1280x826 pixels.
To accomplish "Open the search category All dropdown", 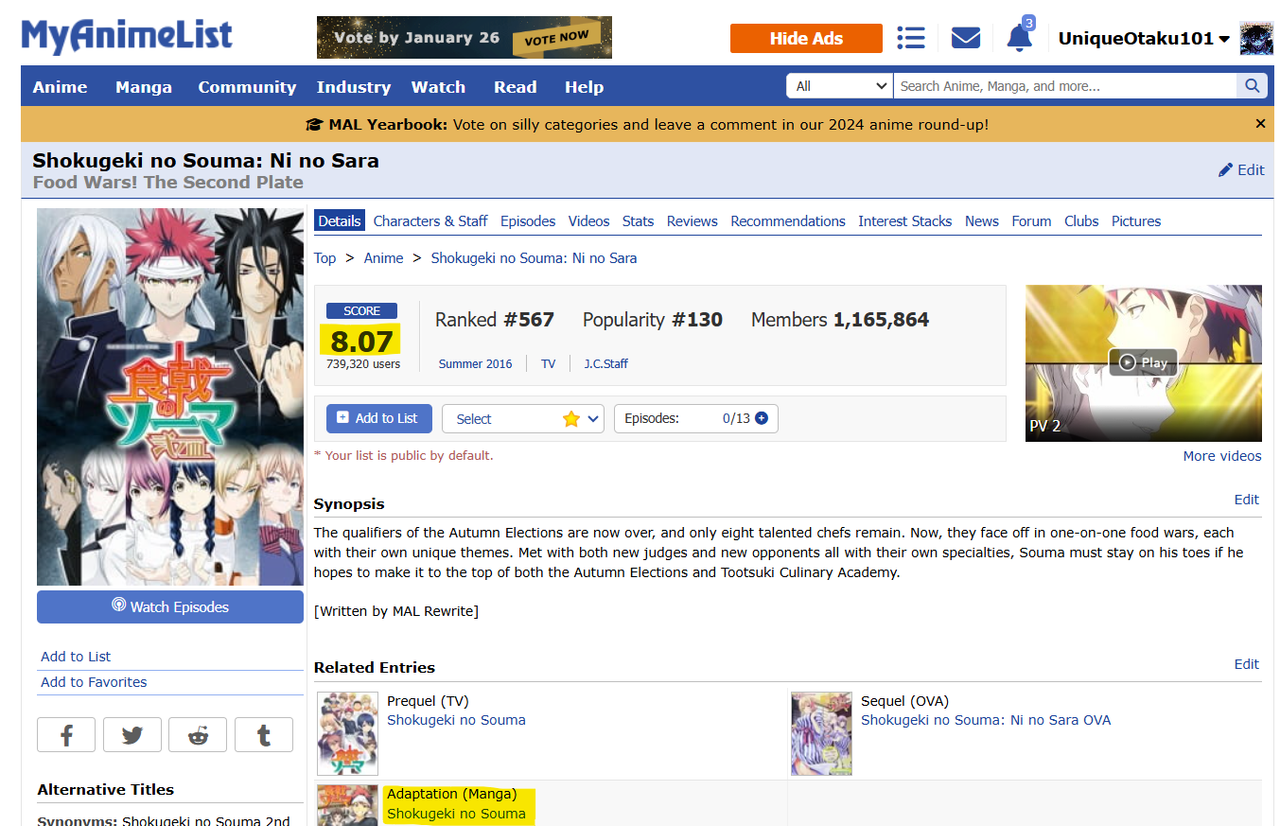I will pos(839,86).
